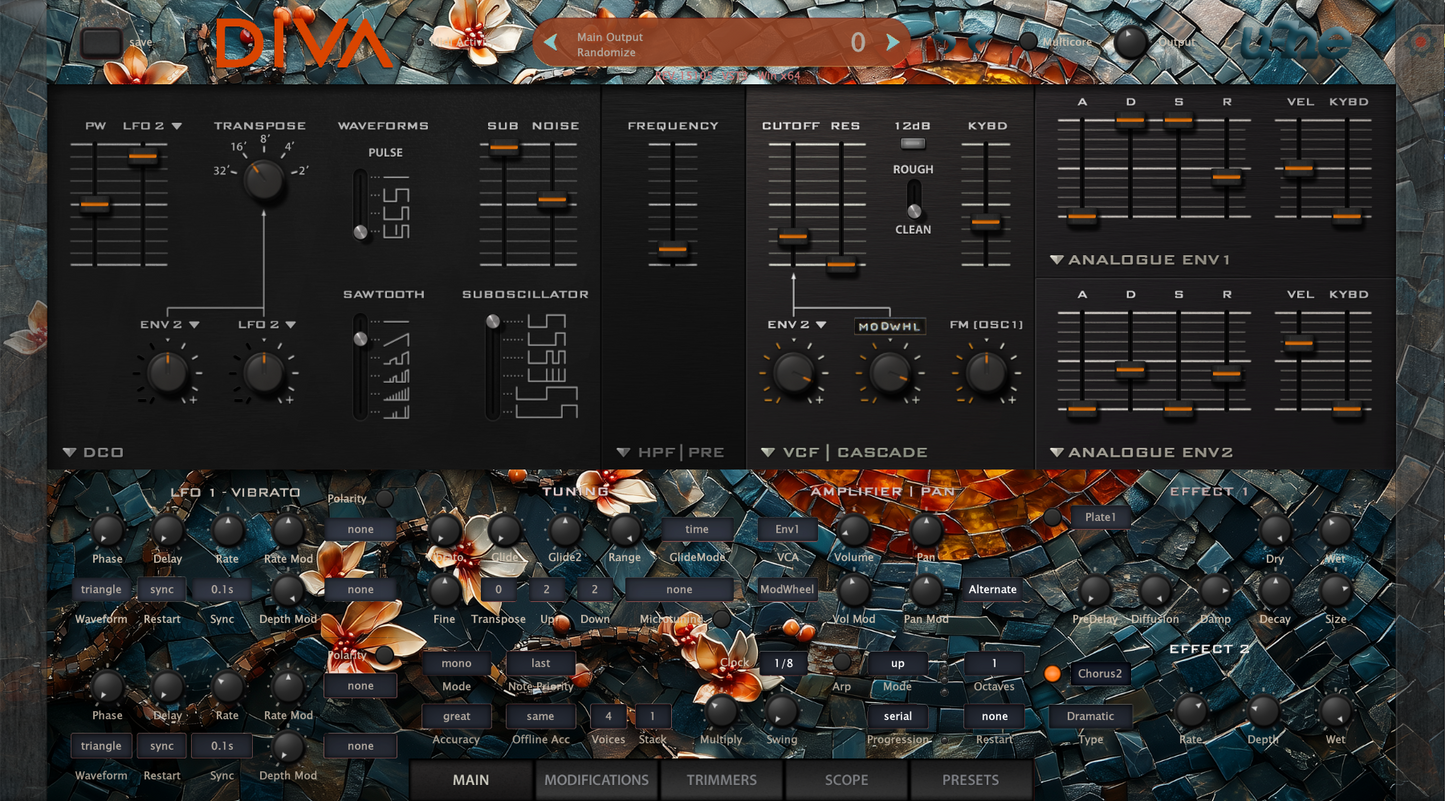Open the GlideMode time dropdown
The width and height of the screenshot is (1445, 801).
point(697,530)
